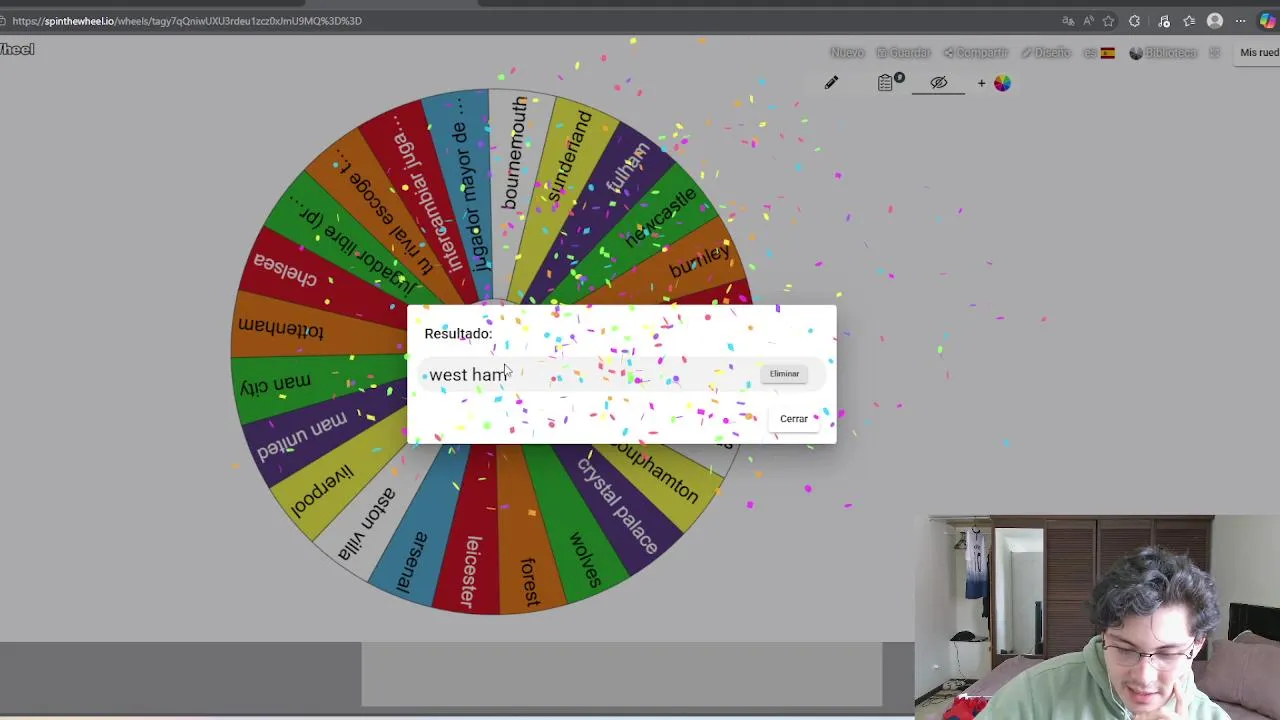Click the west ham result text
This screenshot has height=720, width=1280.
point(468,375)
